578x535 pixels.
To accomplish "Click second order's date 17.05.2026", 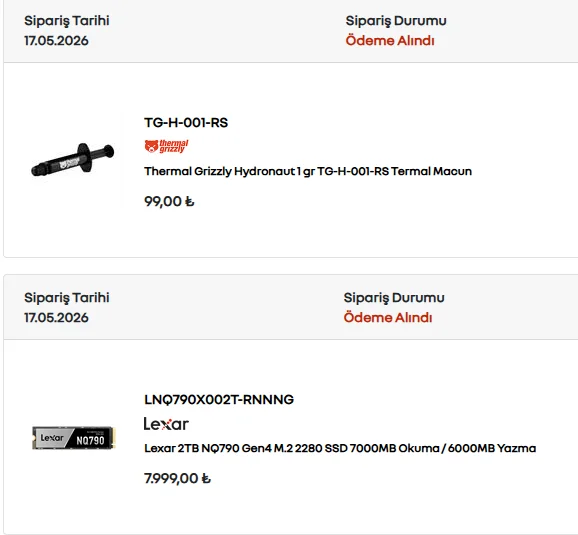I will tap(56, 318).
